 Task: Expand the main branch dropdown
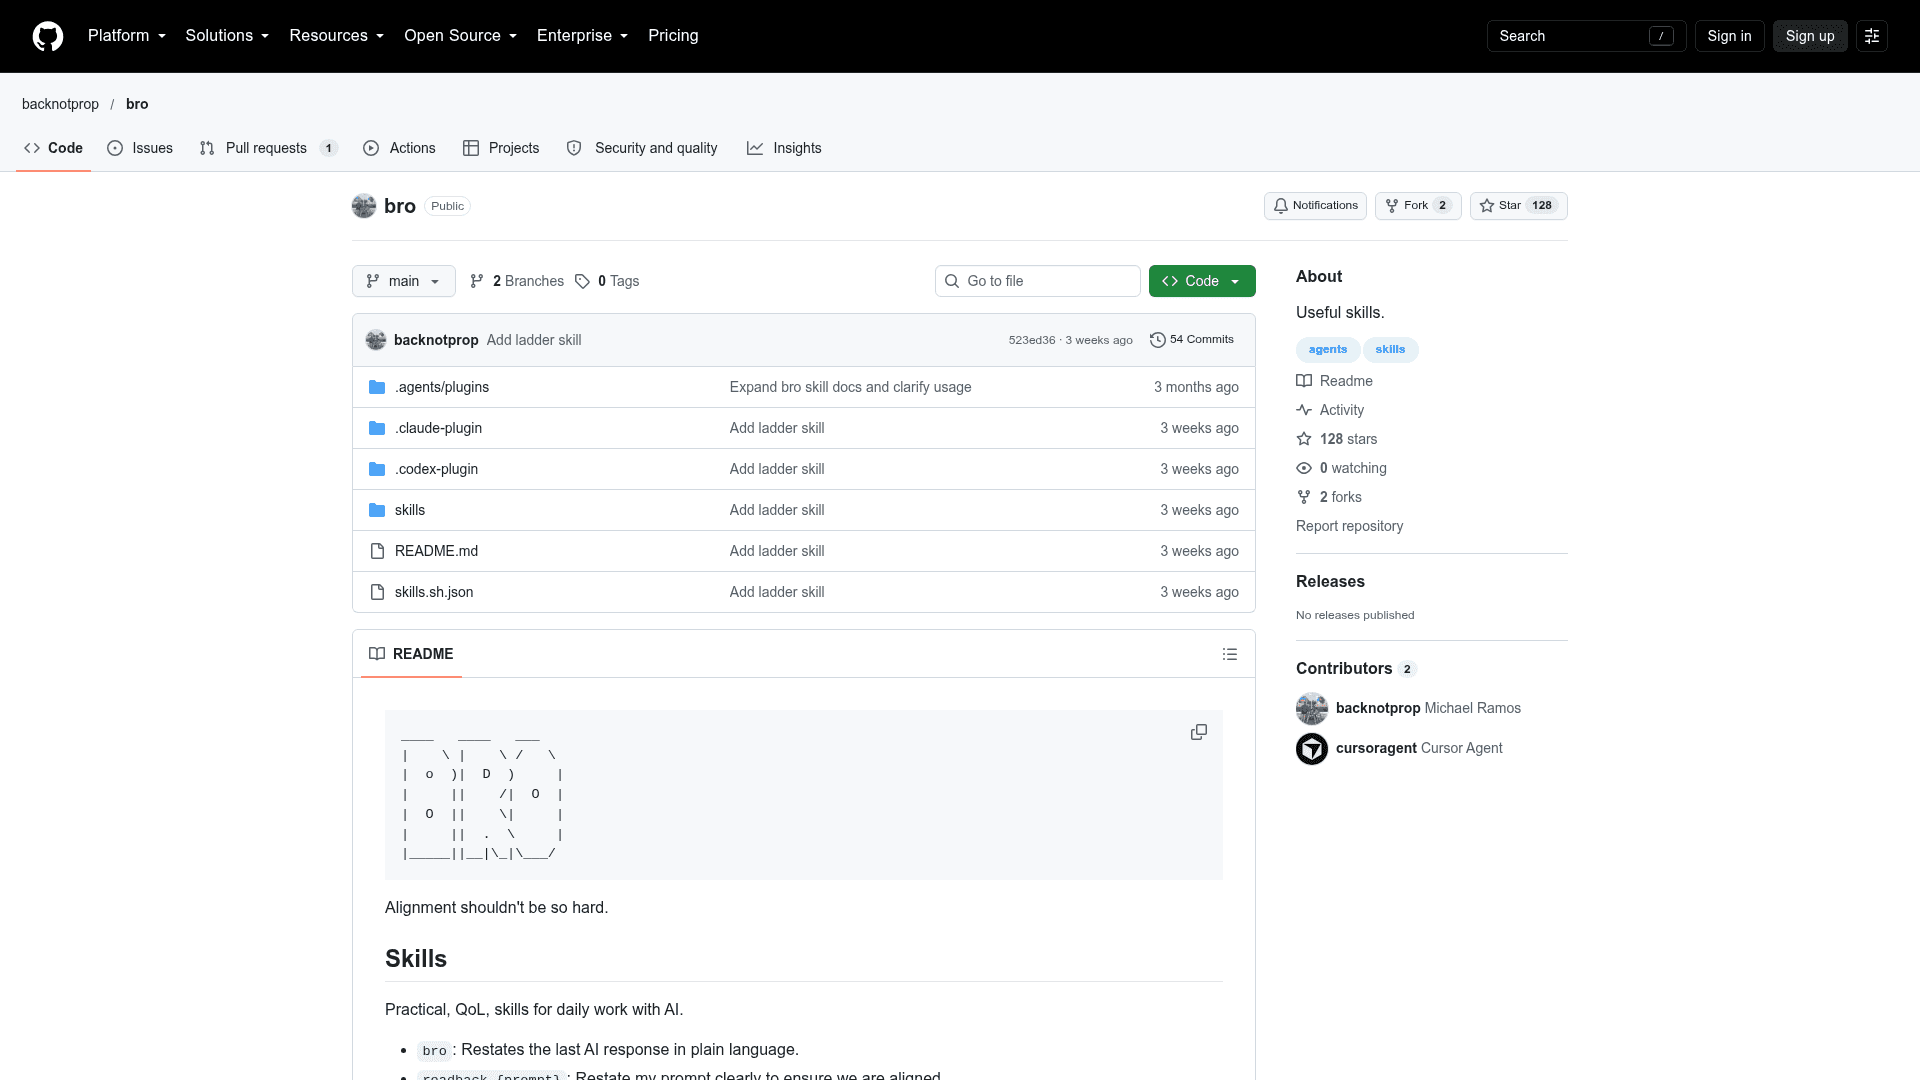tap(403, 281)
